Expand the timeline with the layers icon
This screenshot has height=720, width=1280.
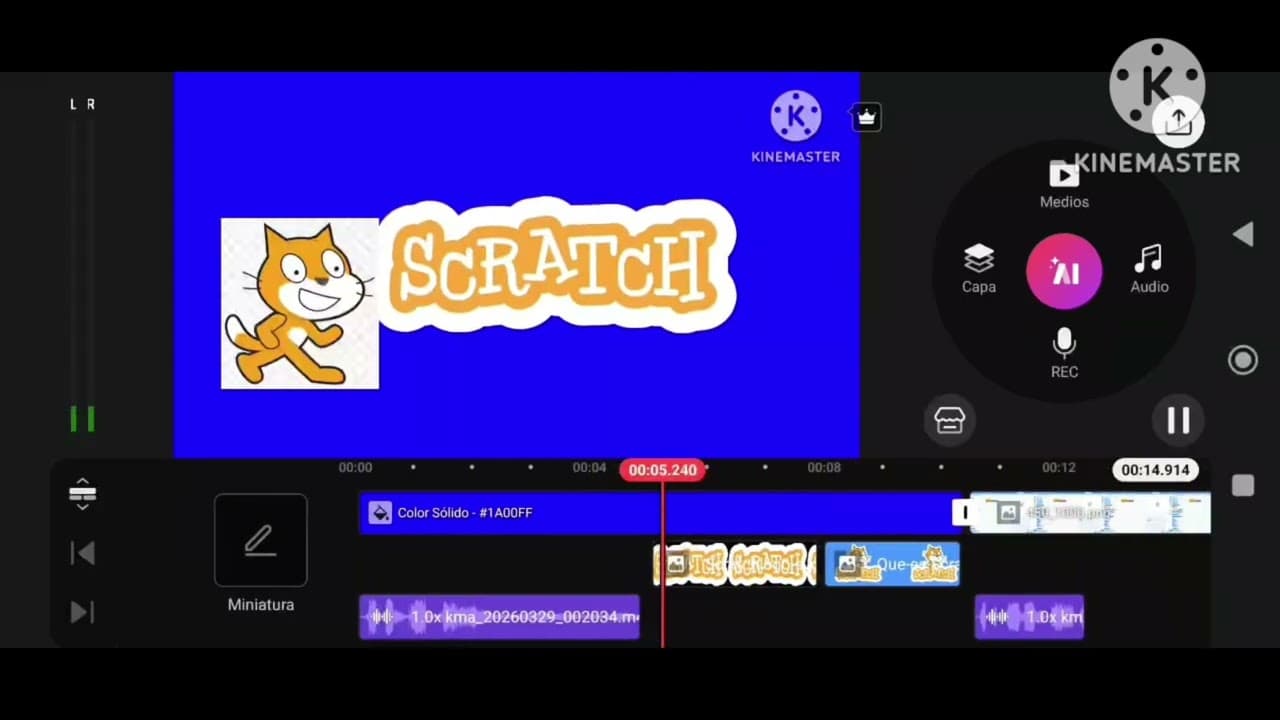click(x=83, y=493)
